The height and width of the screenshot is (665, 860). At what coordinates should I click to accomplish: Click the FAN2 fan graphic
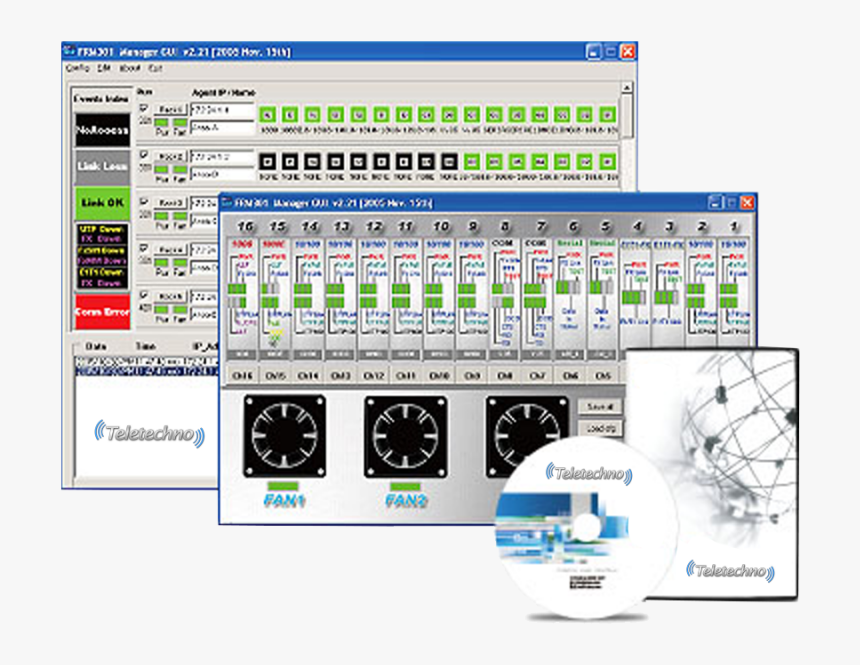pyautogui.click(x=405, y=437)
